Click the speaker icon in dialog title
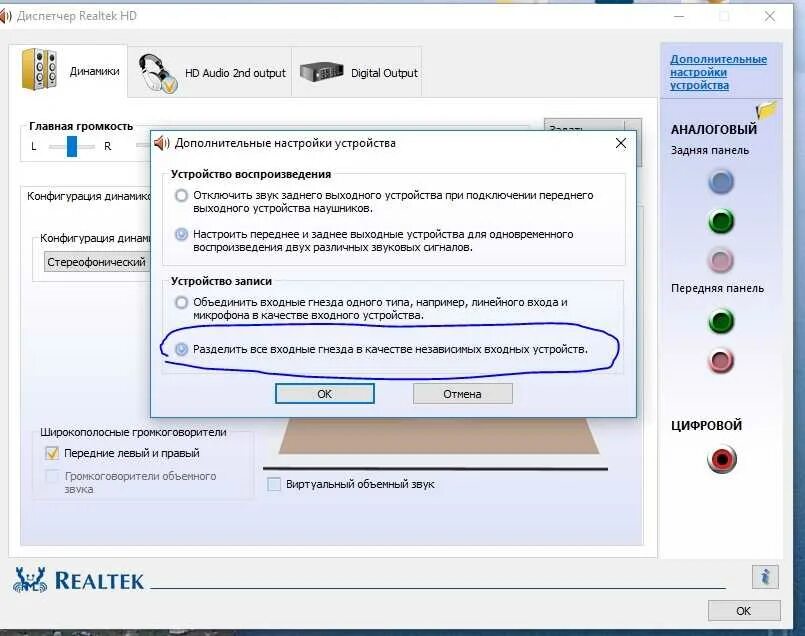This screenshot has height=636, width=805. pos(162,143)
